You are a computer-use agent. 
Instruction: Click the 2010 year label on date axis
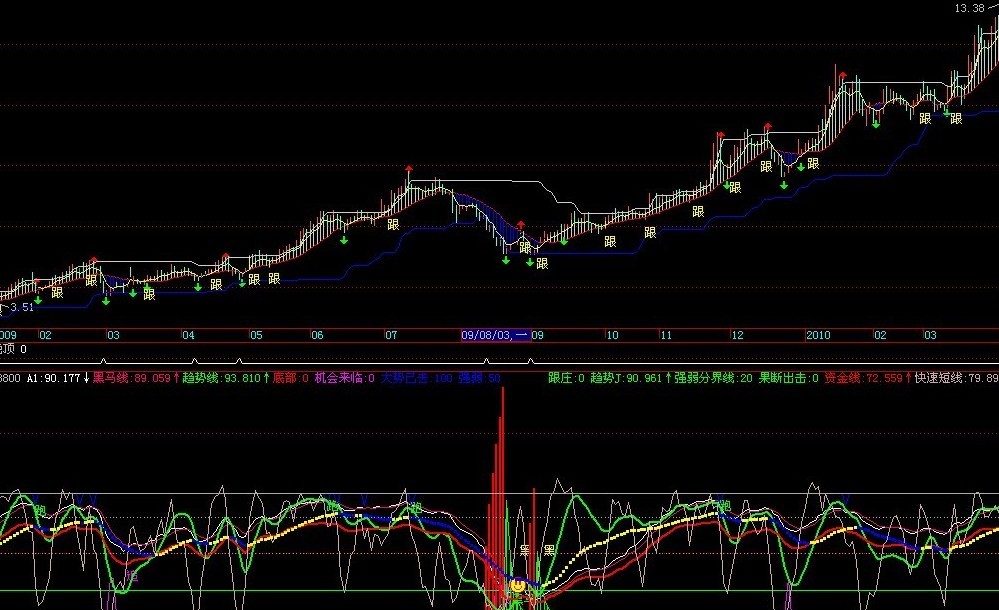point(818,335)
